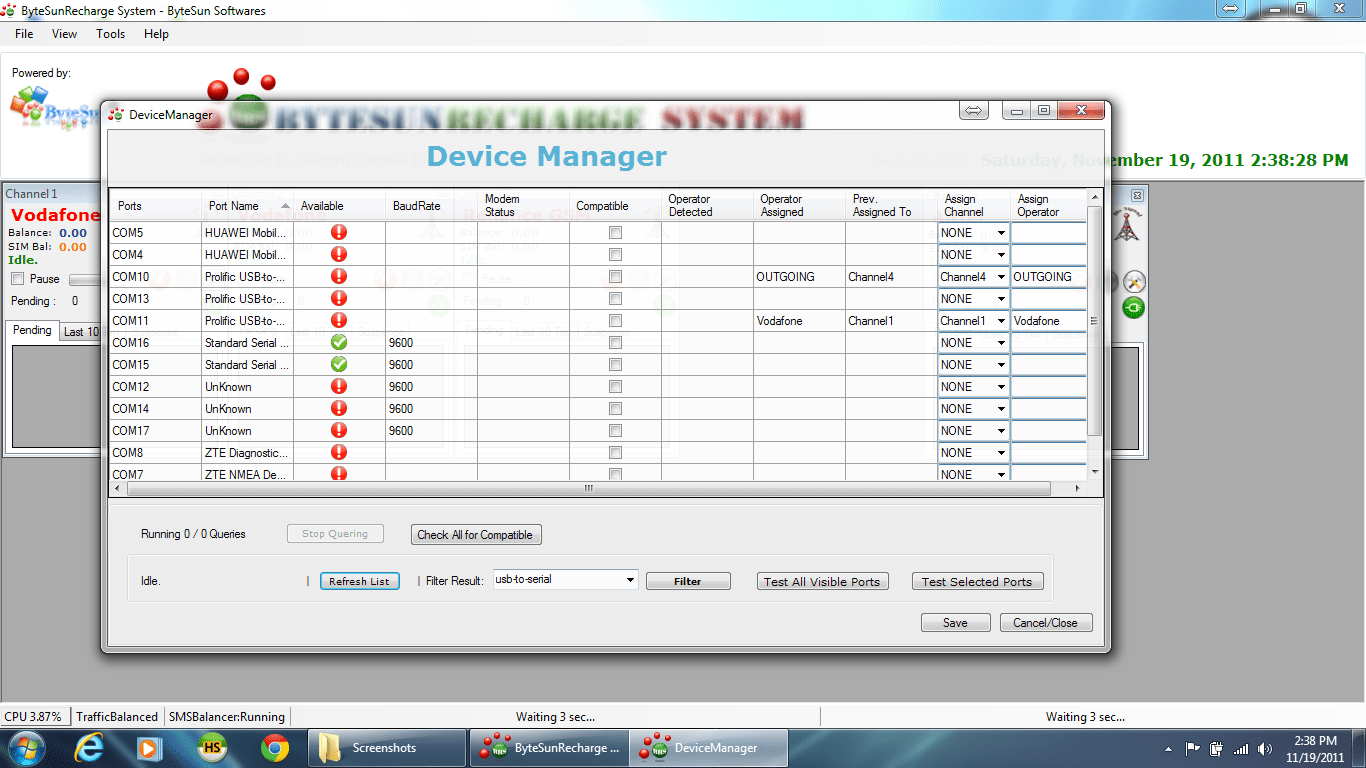This screenshot has height=768, width=1366.
Task: Enable the Pause checkbox in Channel 1
Action: tap(17, 279)
